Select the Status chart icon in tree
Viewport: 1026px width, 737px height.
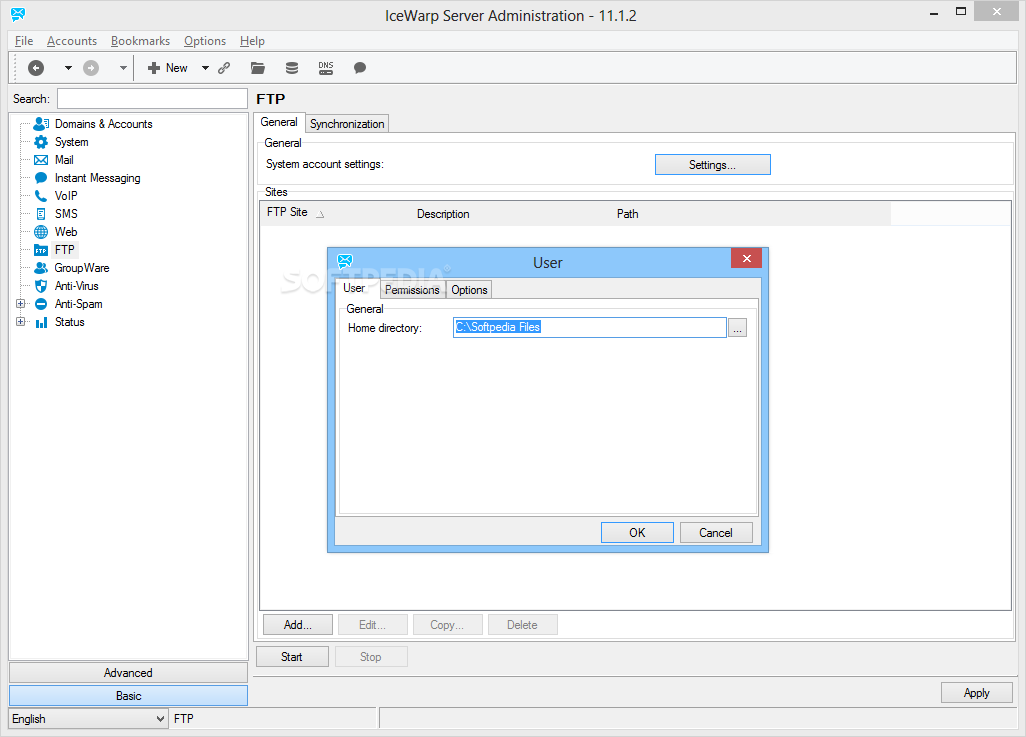click(41, 322)
